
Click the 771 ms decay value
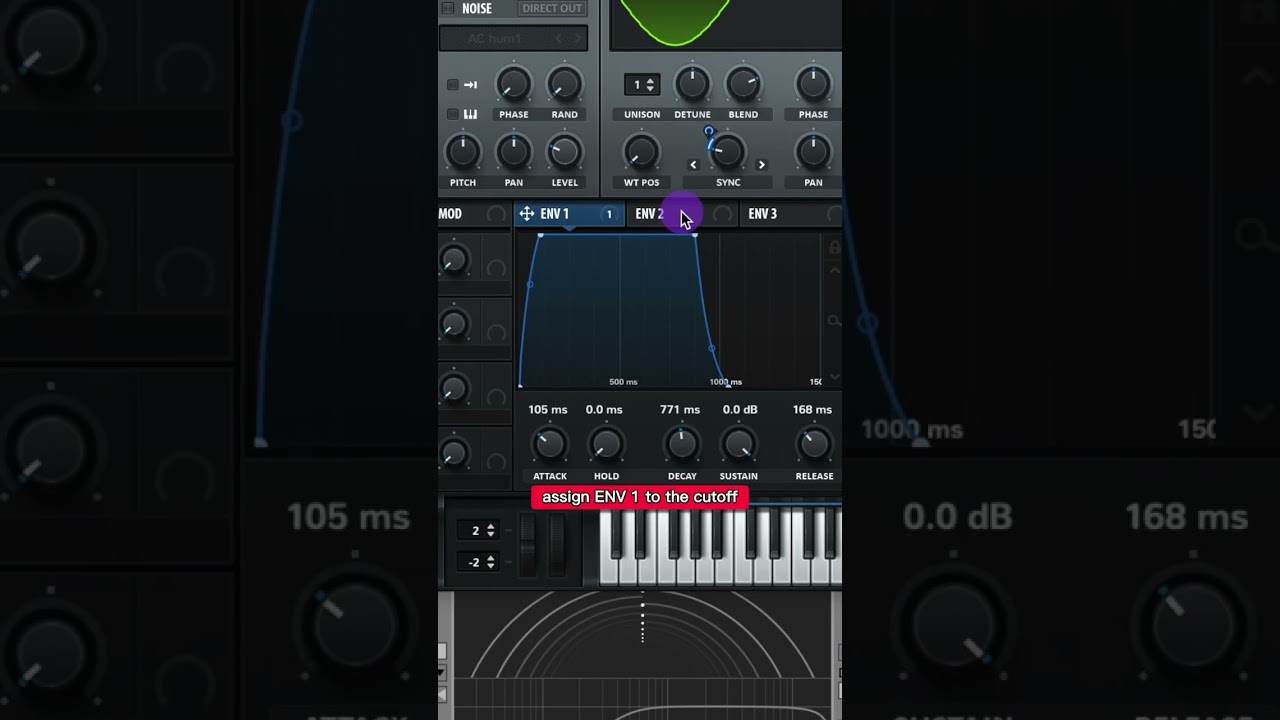click(680, 410)
